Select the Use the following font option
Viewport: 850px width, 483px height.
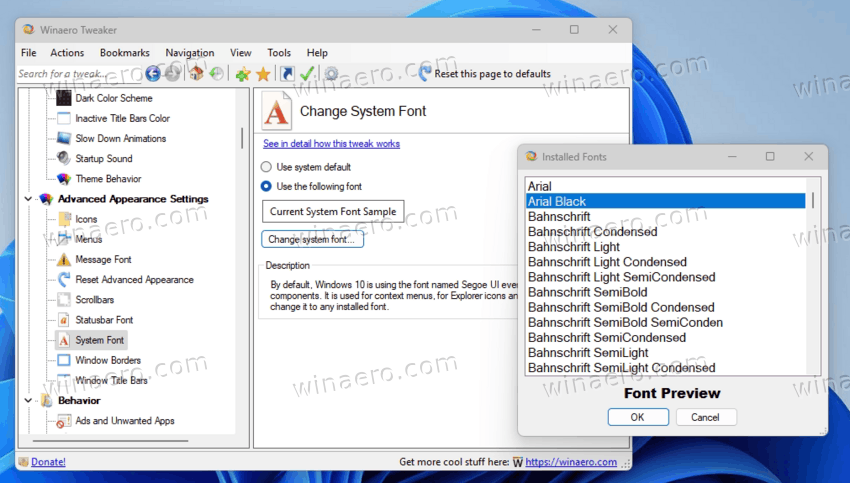266,186
